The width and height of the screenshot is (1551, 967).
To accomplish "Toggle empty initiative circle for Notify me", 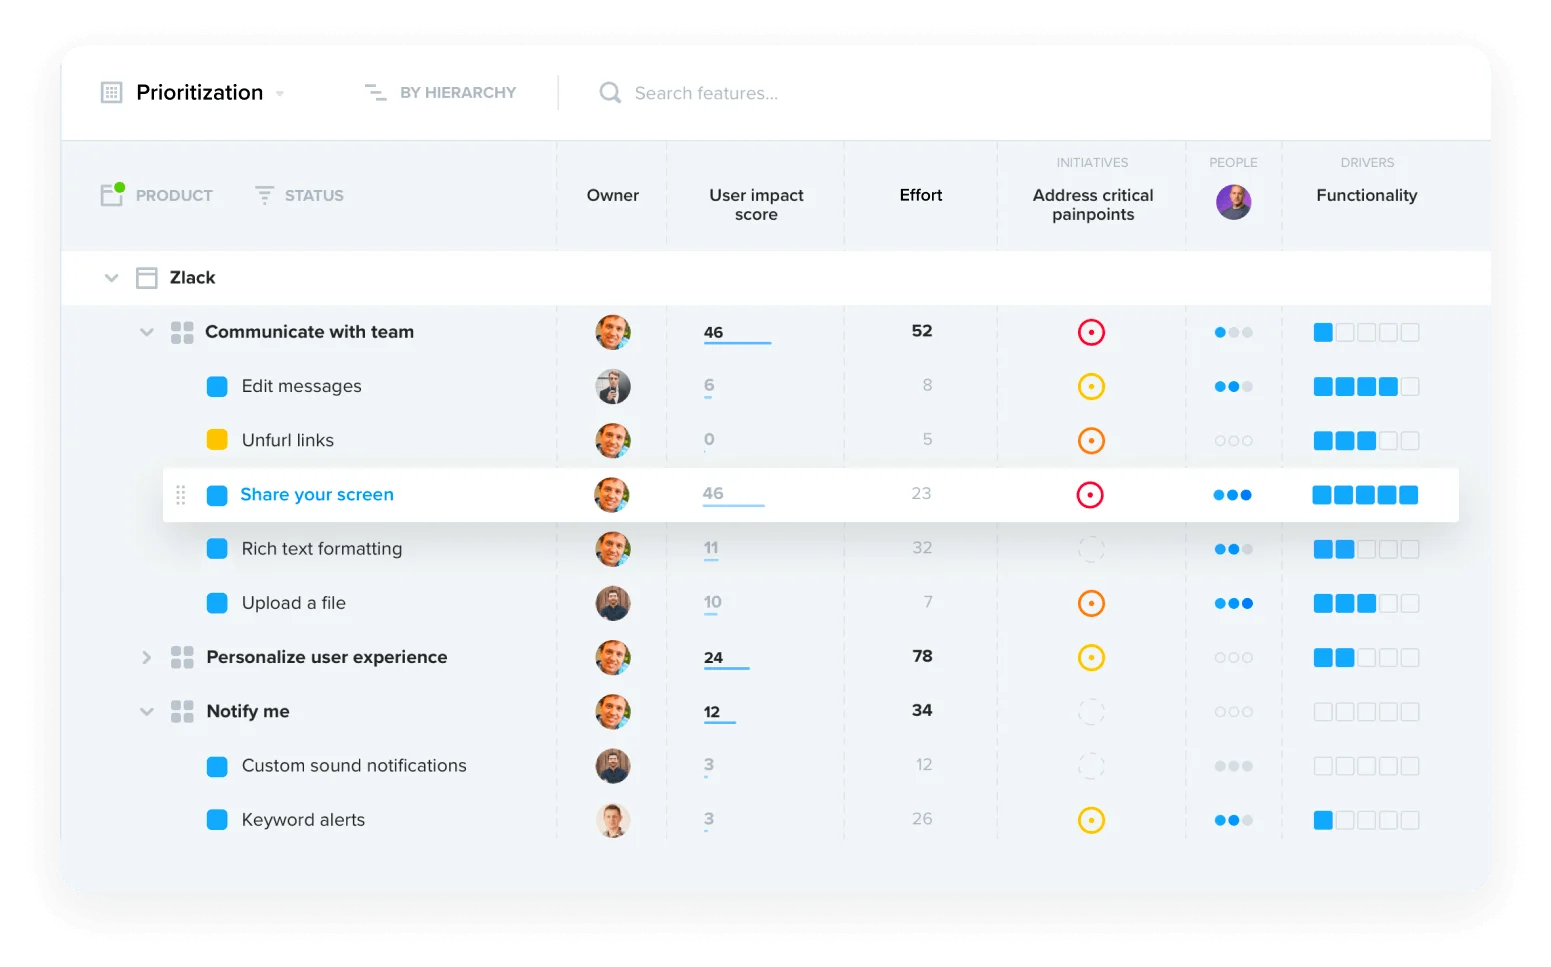I will (x=1091, y=712).
